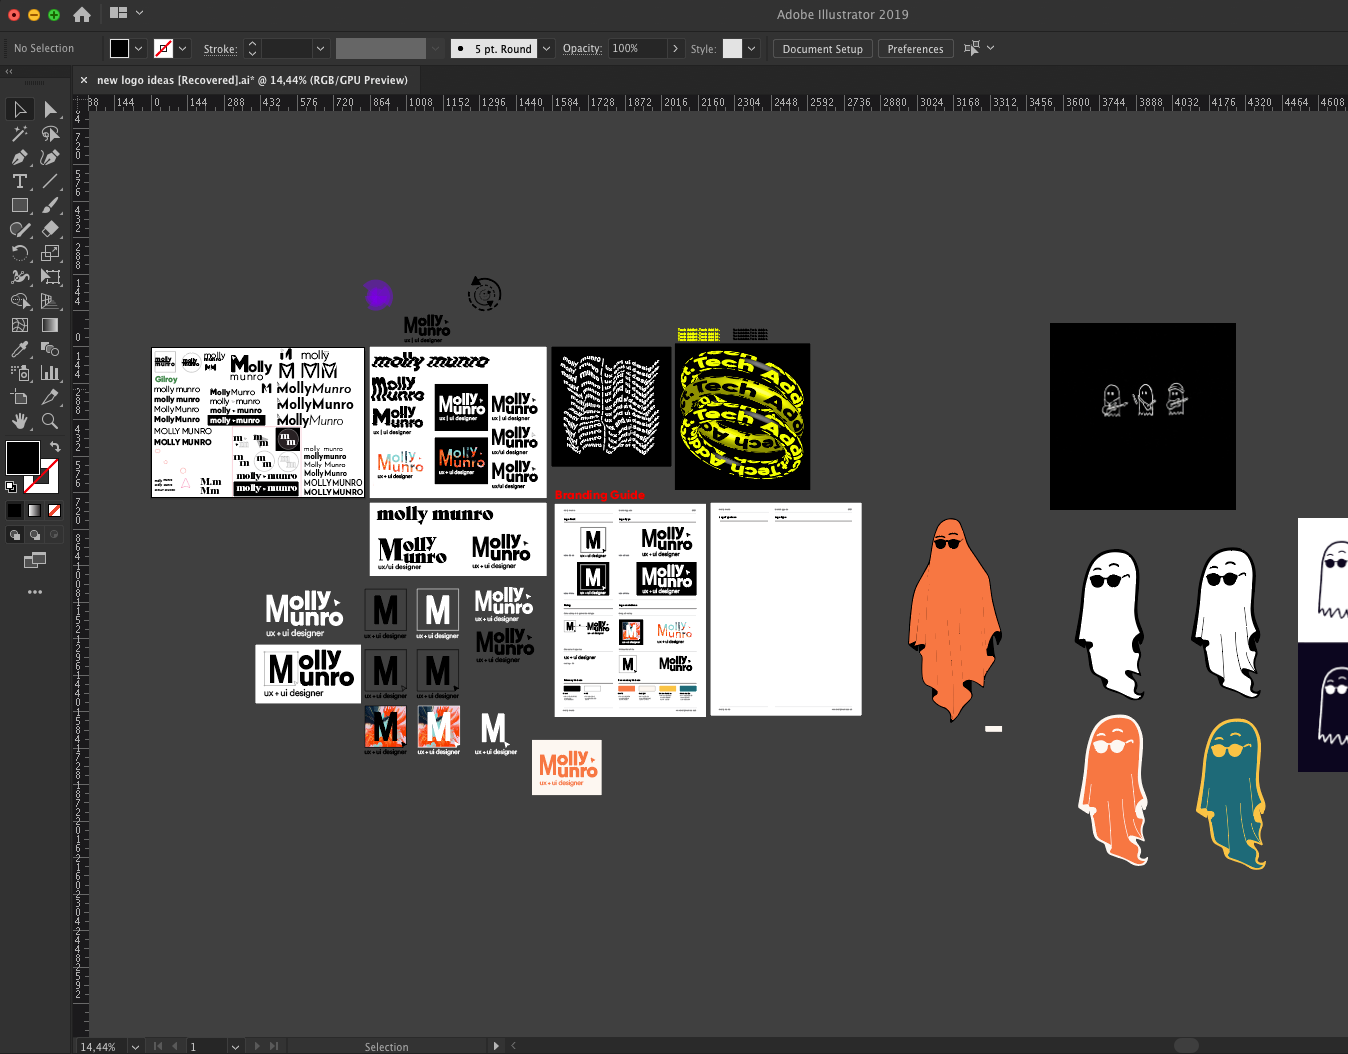Switch to 'new logo ideas [Recovered].ai' tab
This screenshot has width=1348, height=1054.
tap(252, 80)
